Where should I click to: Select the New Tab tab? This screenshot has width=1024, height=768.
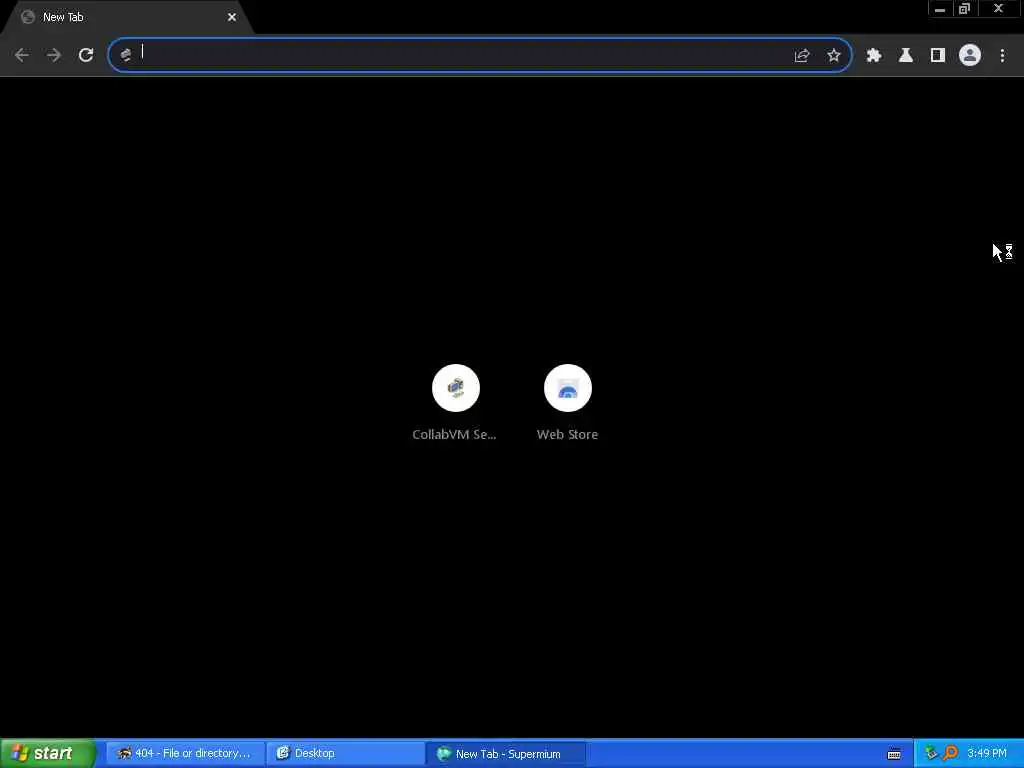click(x=127, y=17)
